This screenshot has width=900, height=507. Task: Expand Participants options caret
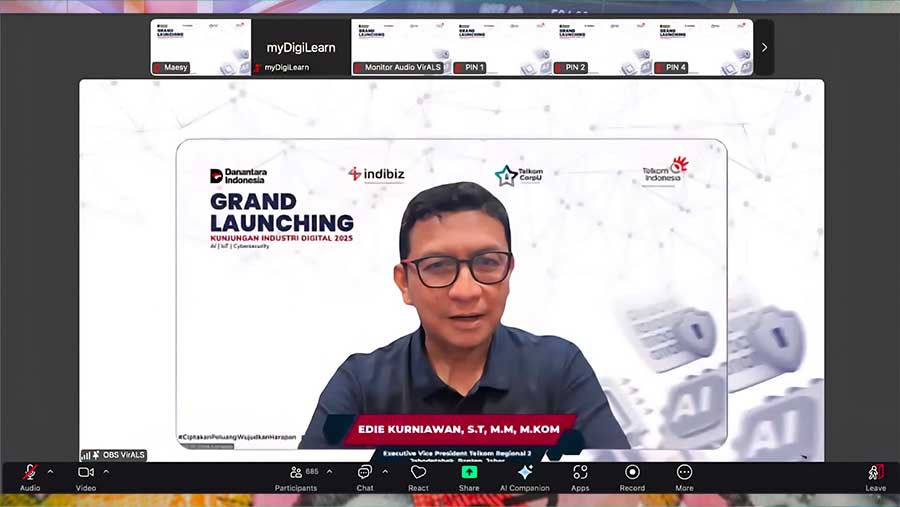[x=329, y=471]
